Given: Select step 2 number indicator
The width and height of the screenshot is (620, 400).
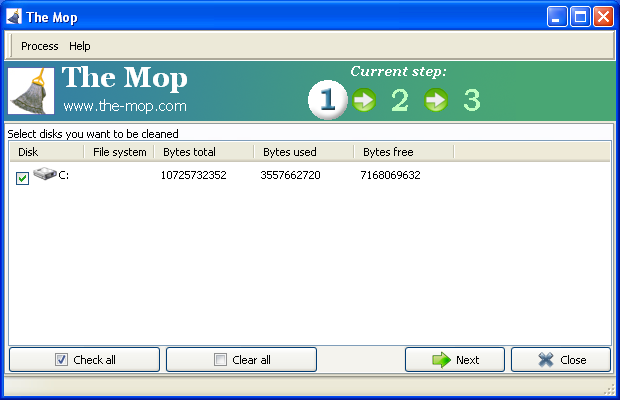Looking at the screenshot, I should [x=400, y=100].
